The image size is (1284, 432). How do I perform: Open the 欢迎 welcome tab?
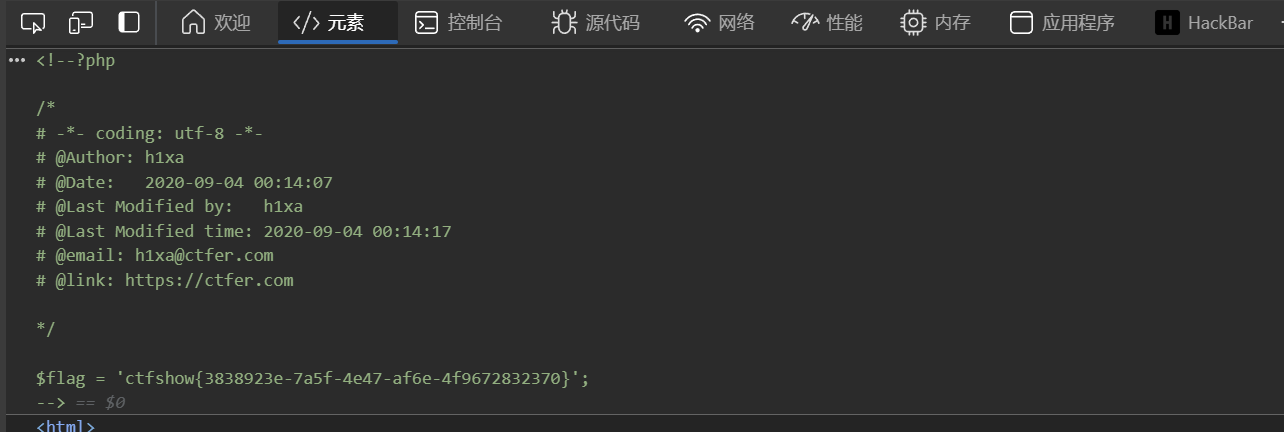216,23
